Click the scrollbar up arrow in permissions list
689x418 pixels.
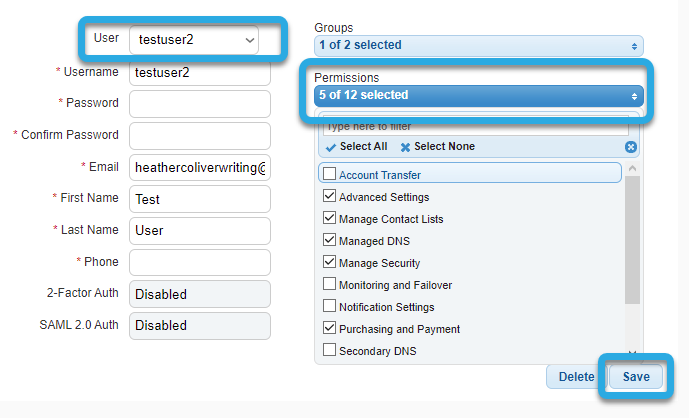(x=632, y=168)
